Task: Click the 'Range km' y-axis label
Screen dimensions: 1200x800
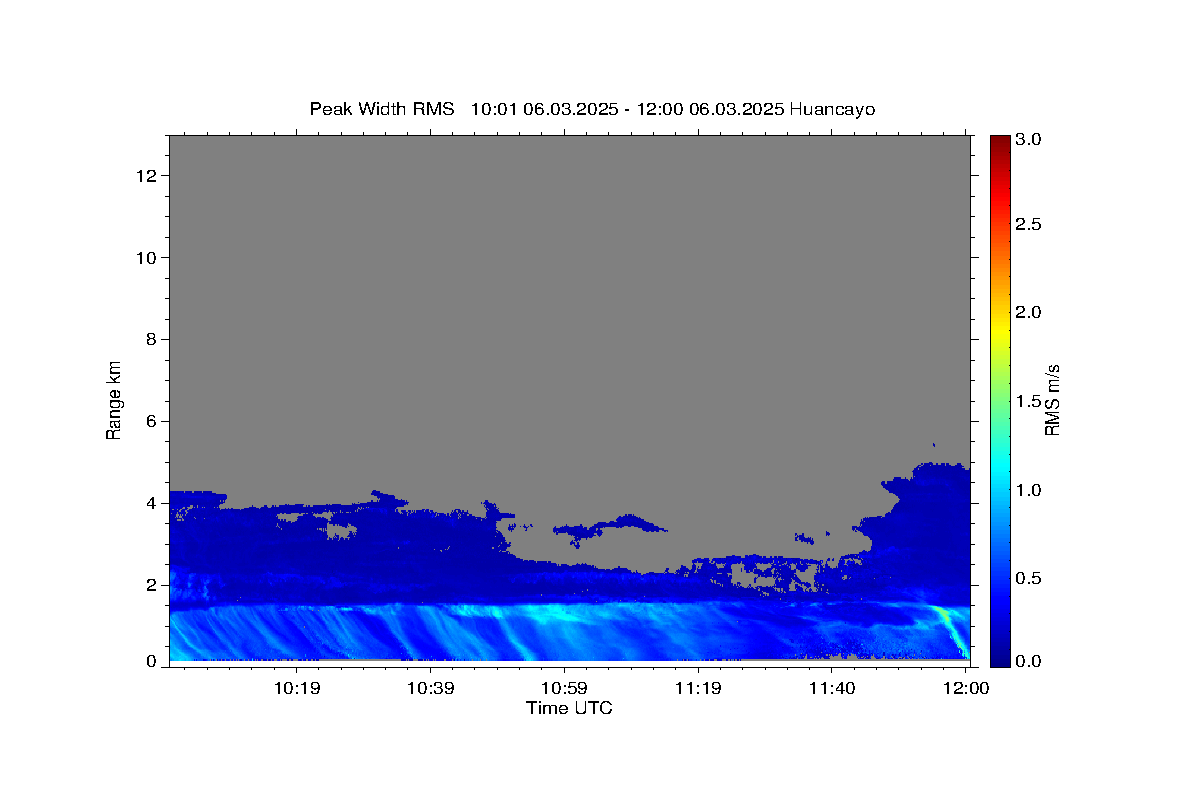Action: [115, 400]
